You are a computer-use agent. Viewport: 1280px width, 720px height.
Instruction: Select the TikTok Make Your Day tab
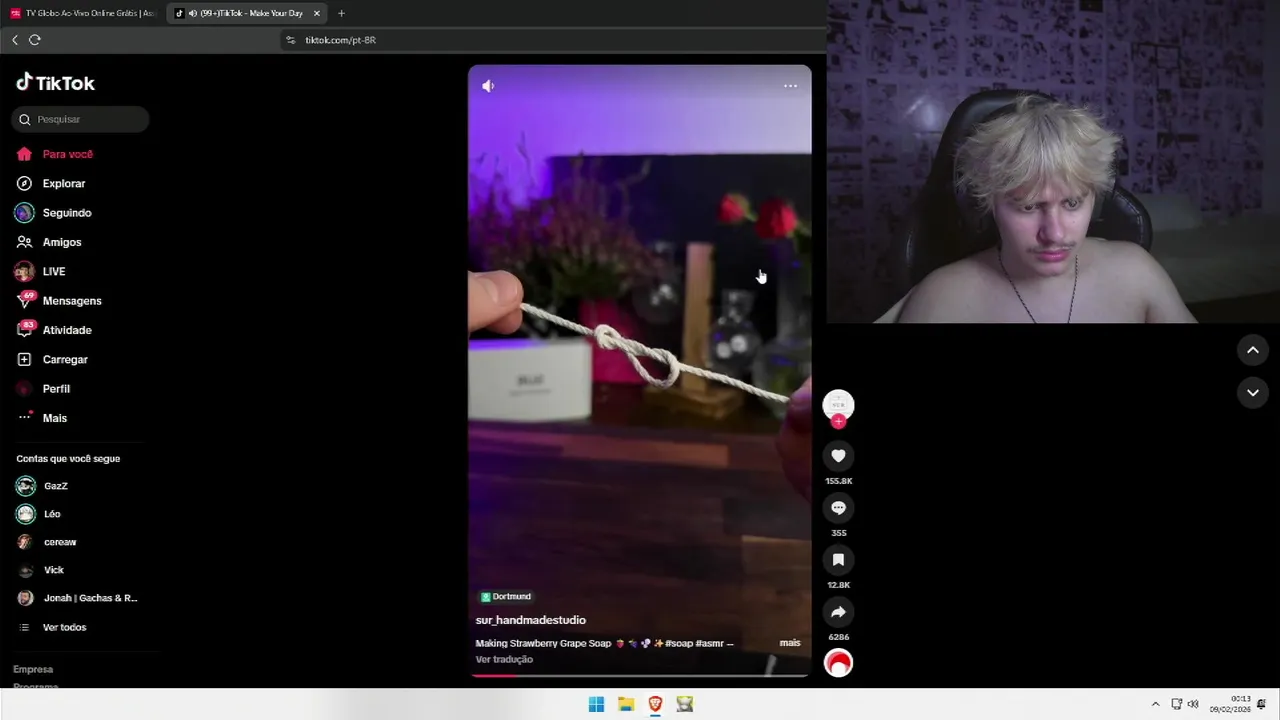[244, 13]
